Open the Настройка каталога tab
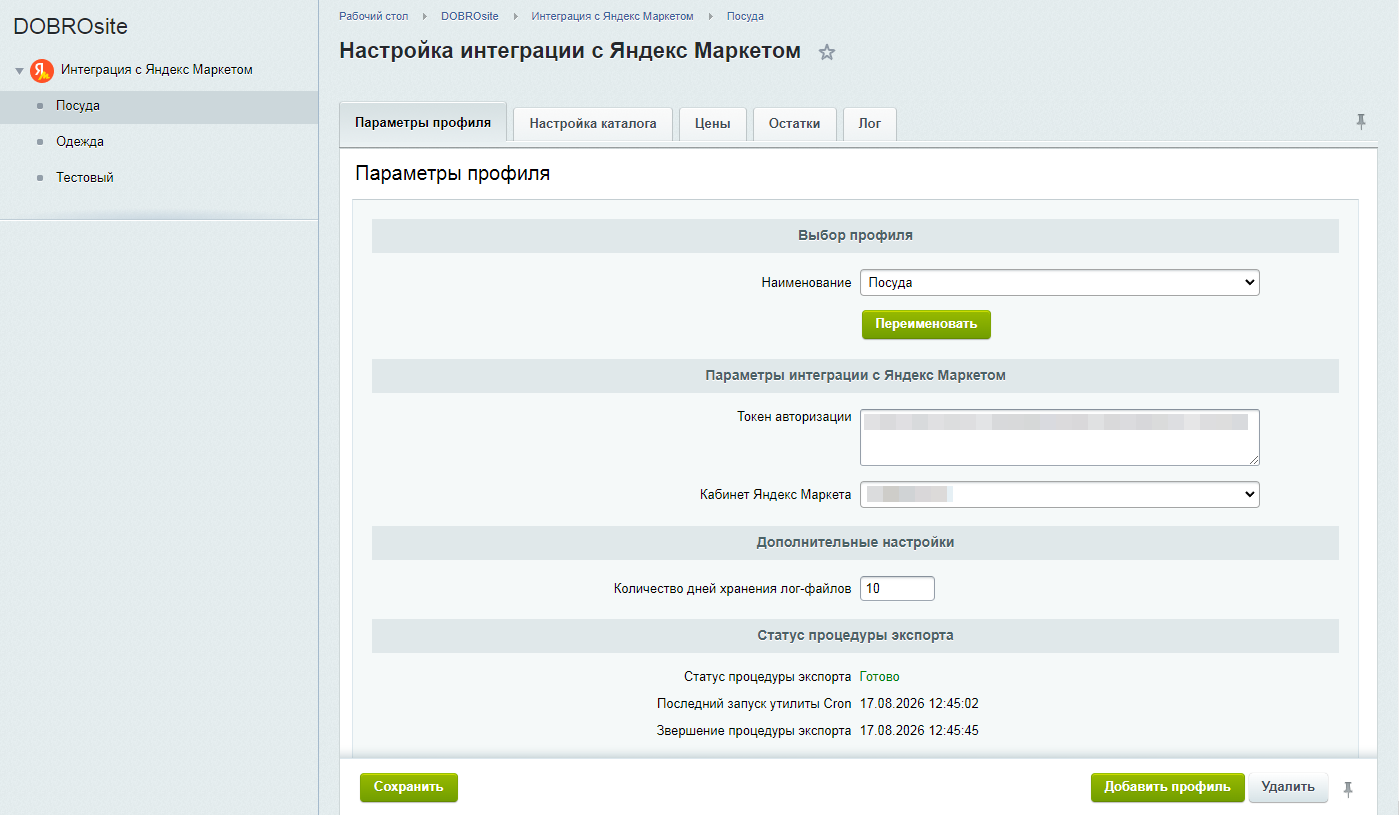1399x815 pixels. click(593, 124)
